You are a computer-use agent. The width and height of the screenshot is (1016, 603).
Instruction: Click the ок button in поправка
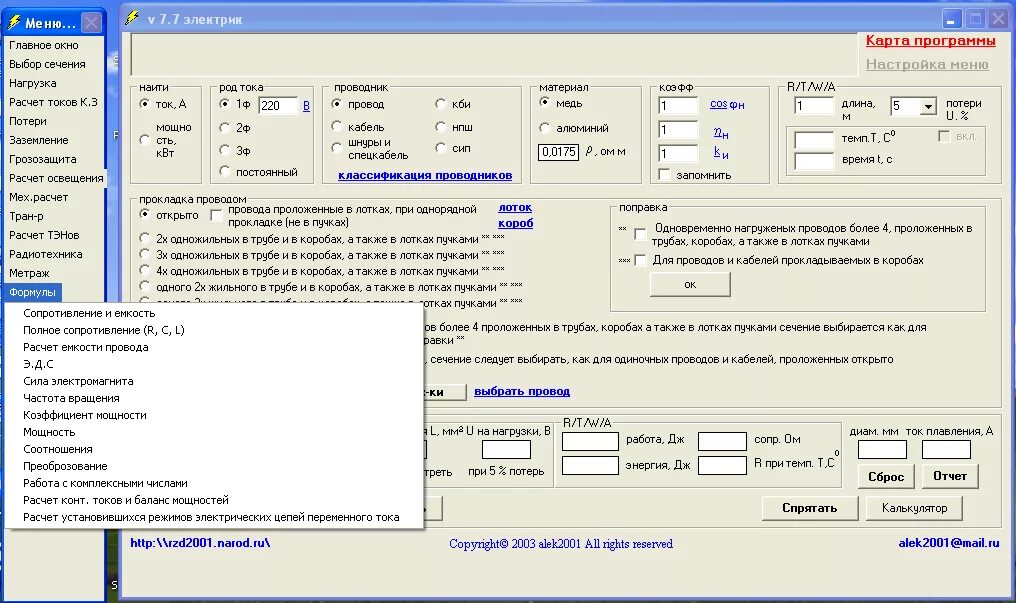[x=690, y=284]
